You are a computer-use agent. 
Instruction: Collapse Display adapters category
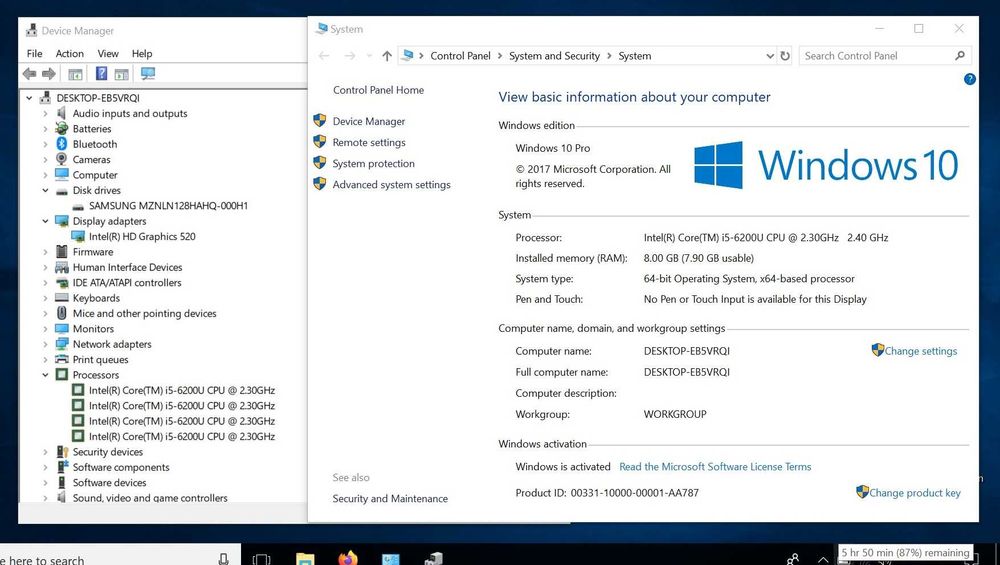45,221
